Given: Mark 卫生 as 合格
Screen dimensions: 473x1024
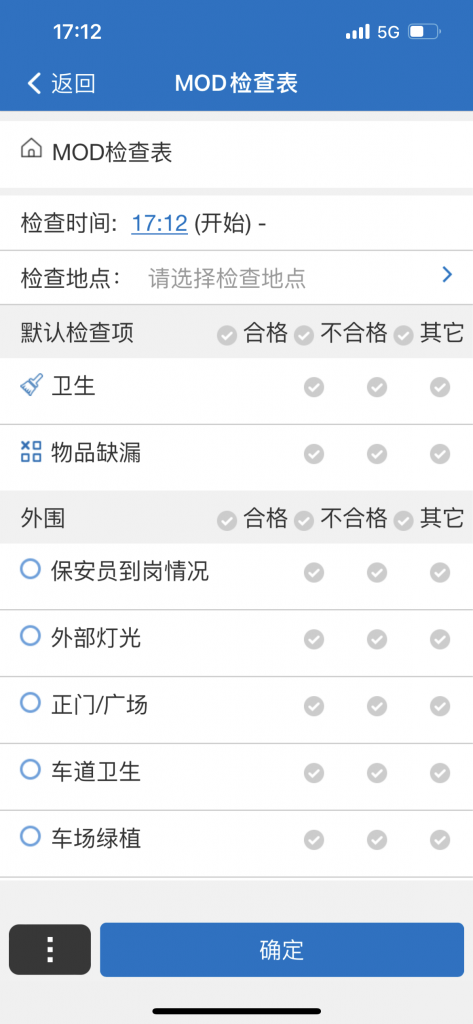Looking at the screenshot, I should [x=314, y=387].
